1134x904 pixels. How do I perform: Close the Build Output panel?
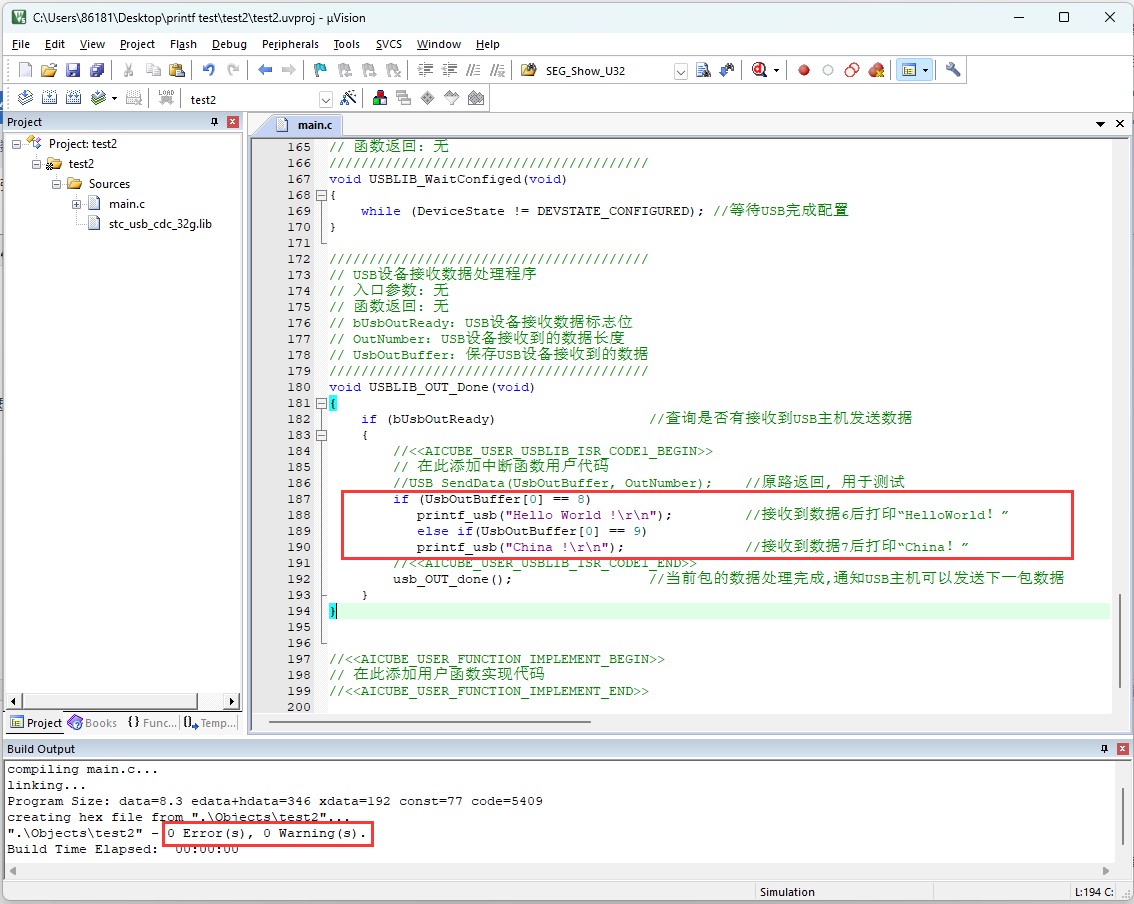[x=1122, y=749]
